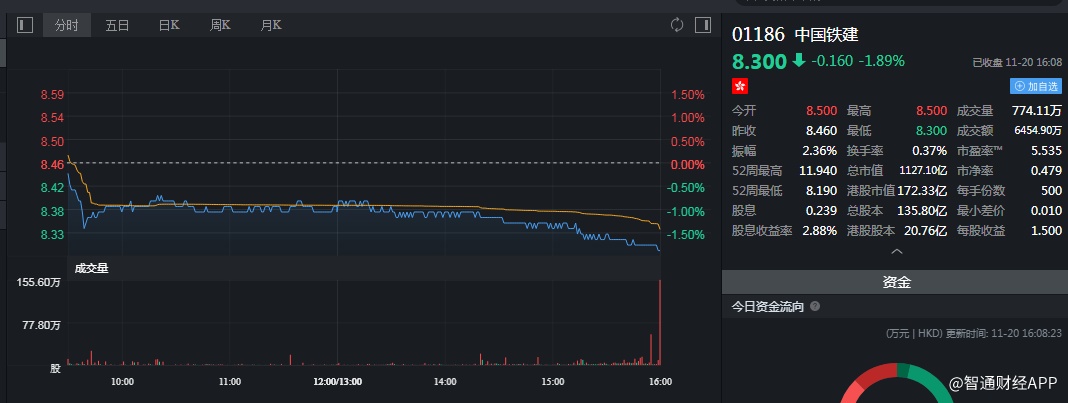Click the refresh chart icon
Viewport: 1068px width, 403px height.
click(677, 25)
